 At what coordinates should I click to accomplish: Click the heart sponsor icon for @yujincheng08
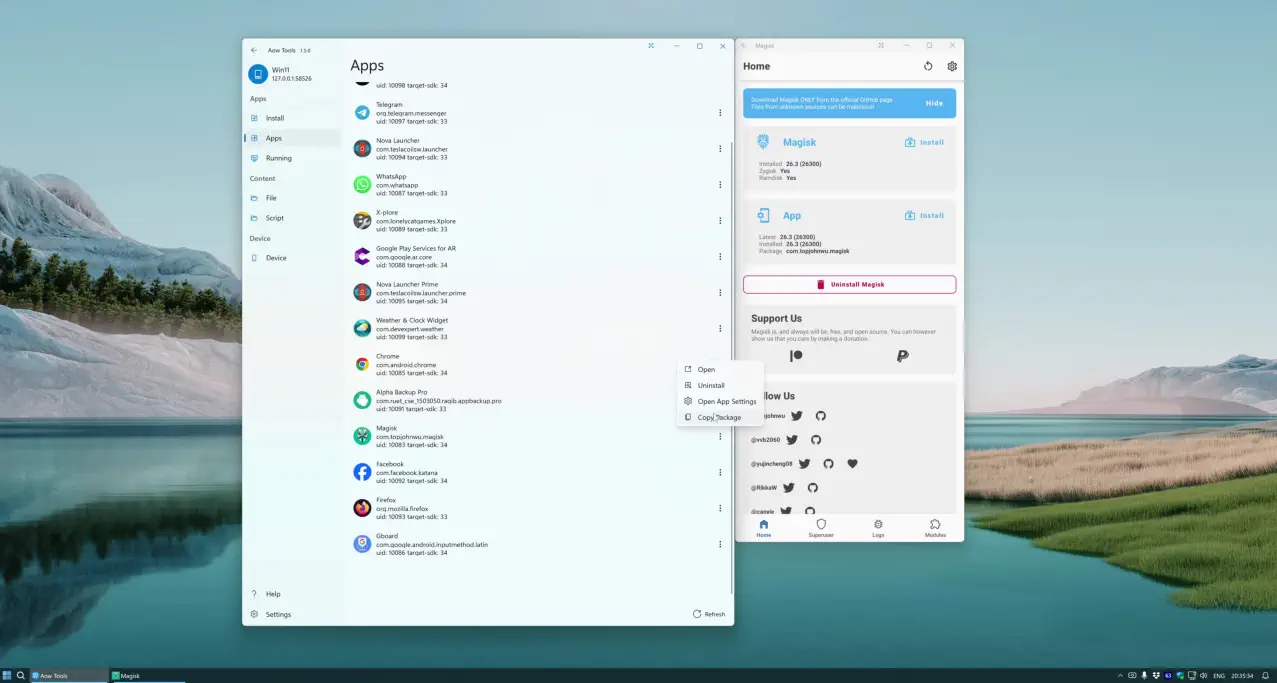pyautogui.click(x=852, y=464)
